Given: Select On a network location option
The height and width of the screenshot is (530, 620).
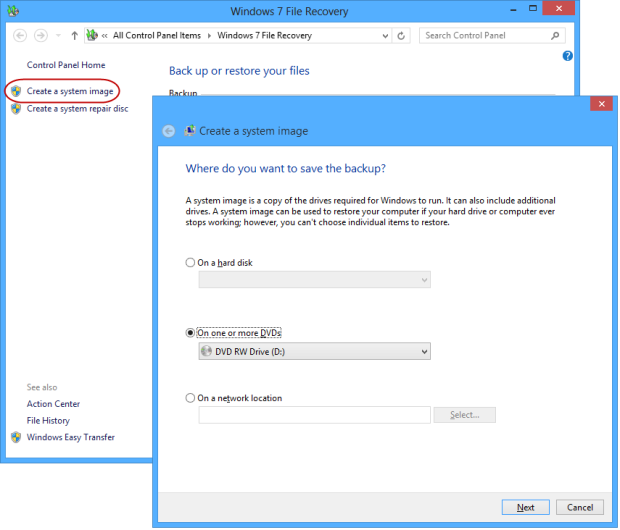Looking at the screenshot, I should 191,398.
